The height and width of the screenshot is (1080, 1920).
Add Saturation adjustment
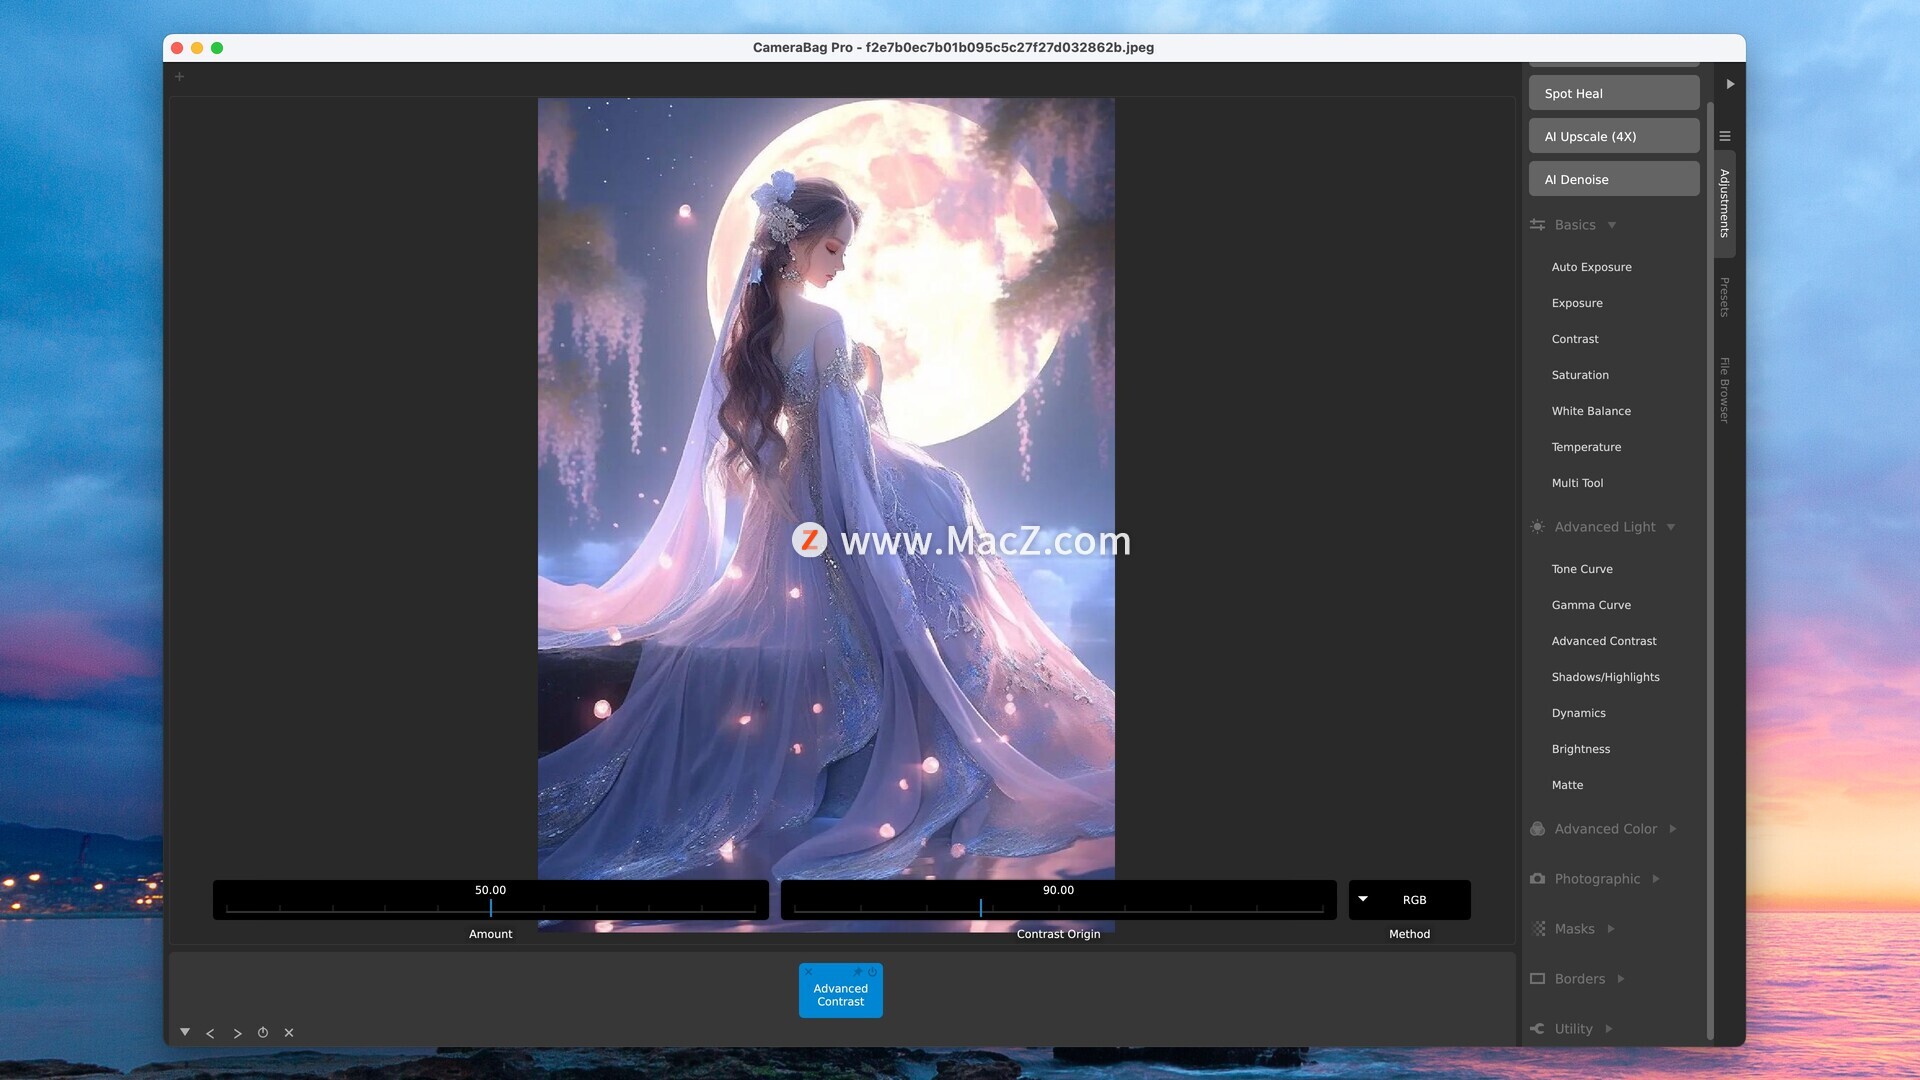click(1580, 375)
